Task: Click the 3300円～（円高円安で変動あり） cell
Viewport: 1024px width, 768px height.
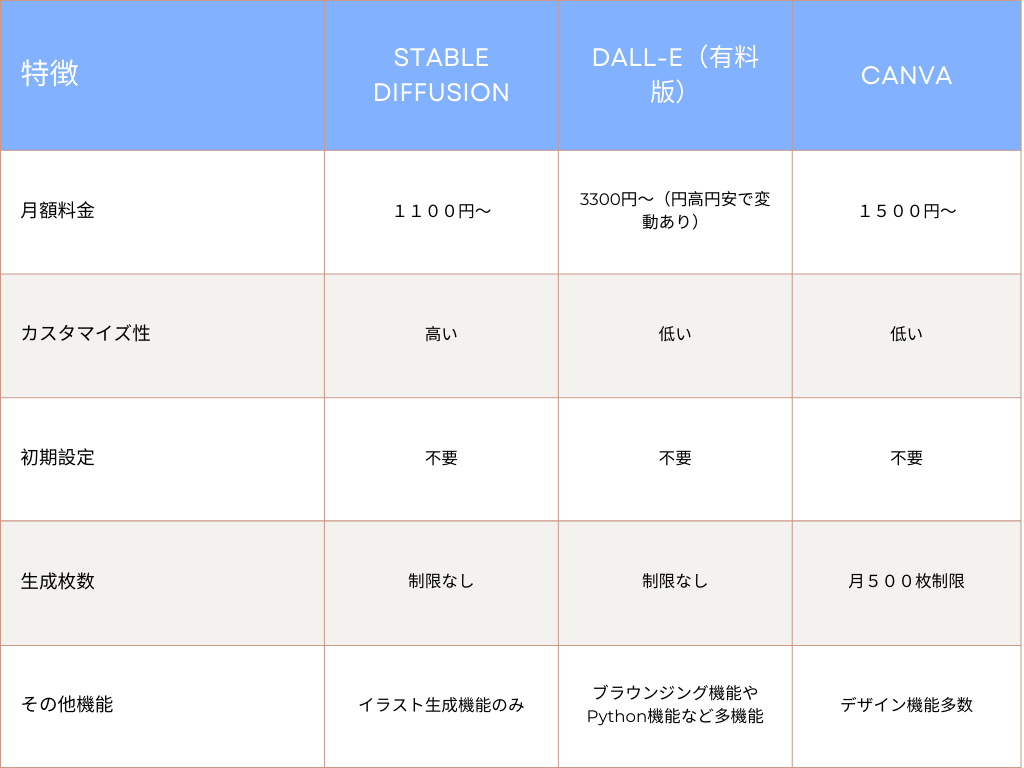Action: [675, 210]
